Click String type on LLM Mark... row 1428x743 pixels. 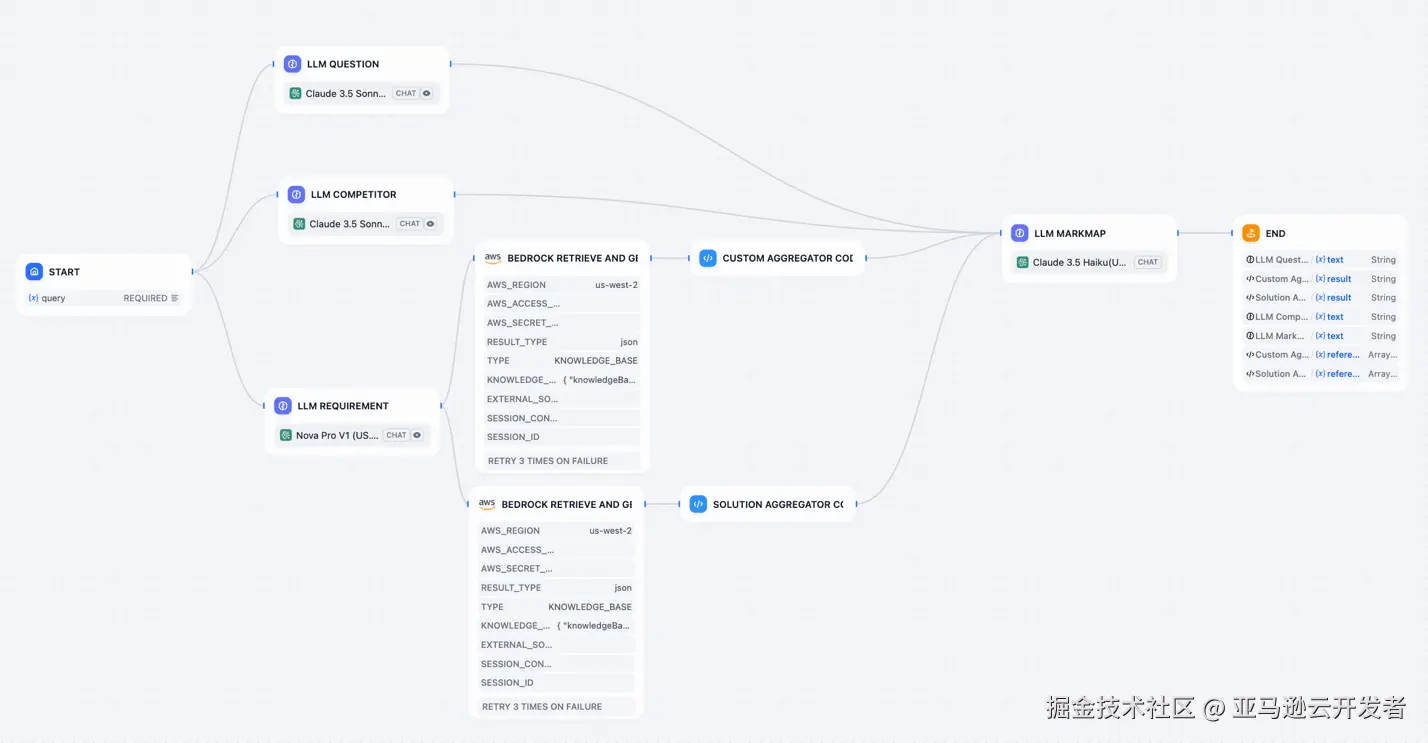click(1383, 336)
